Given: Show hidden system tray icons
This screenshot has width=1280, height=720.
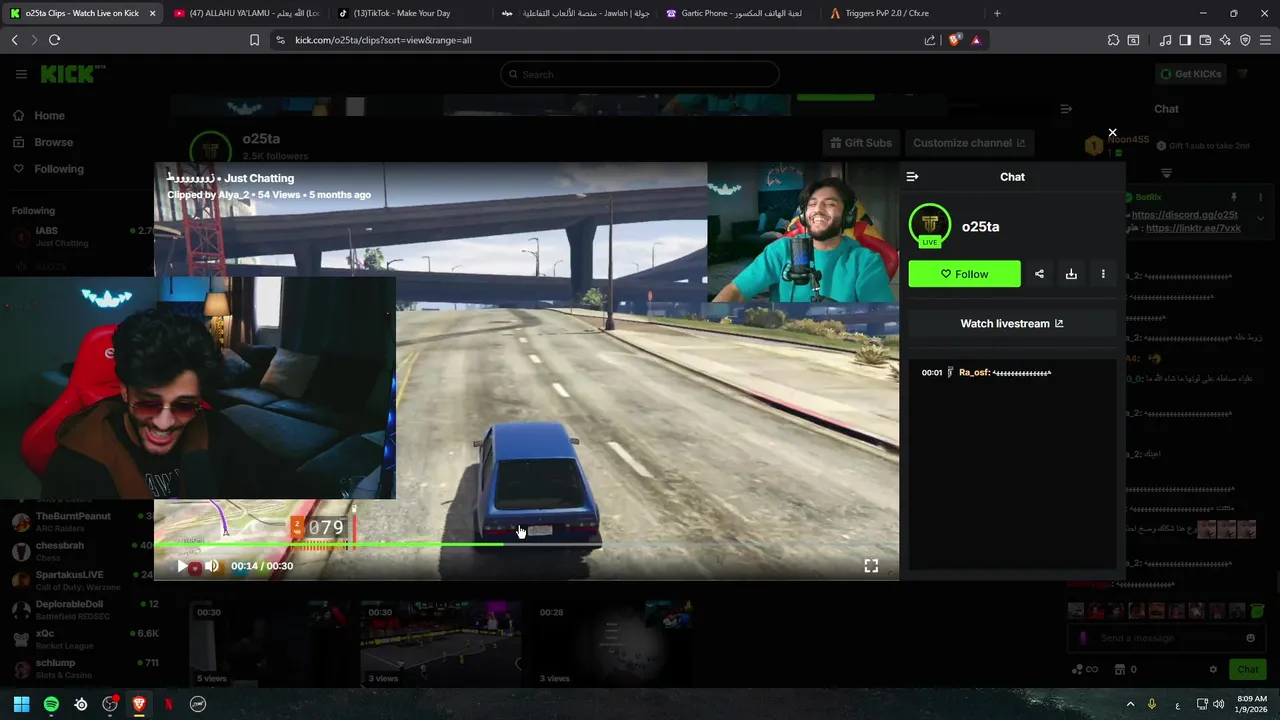Looking at the screenshot, I should 1131,704.
